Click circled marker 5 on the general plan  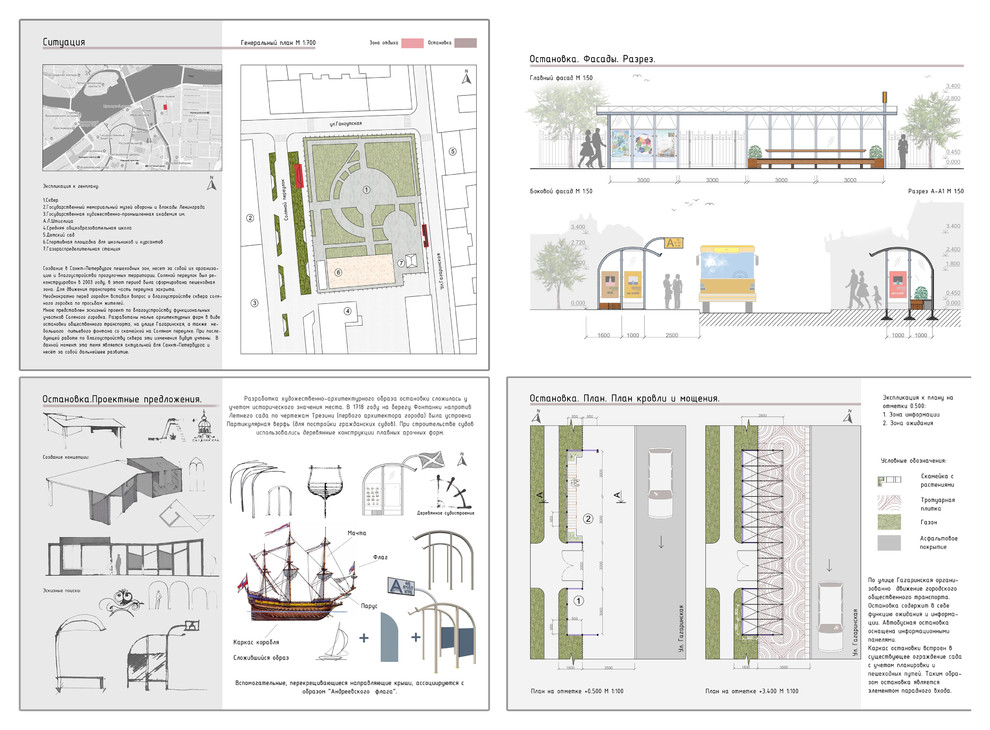point(452,151)
